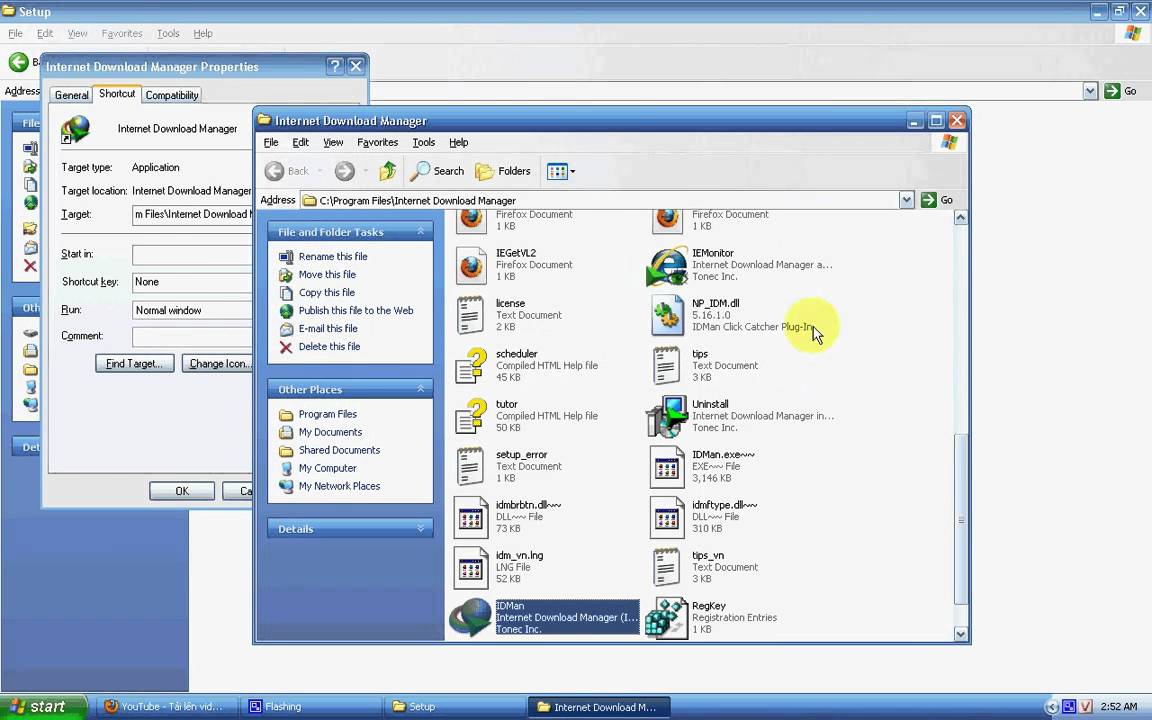Click OK in the Properties dialog

click(x=182, y=491)
